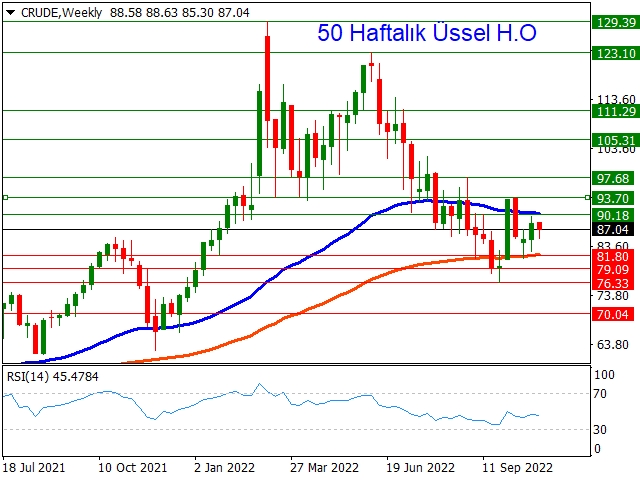Image resolution: width=640 pixels, height=480 pixels.
Task: Click the 18 Jul 2021 date label
Action: click(33, 467)
